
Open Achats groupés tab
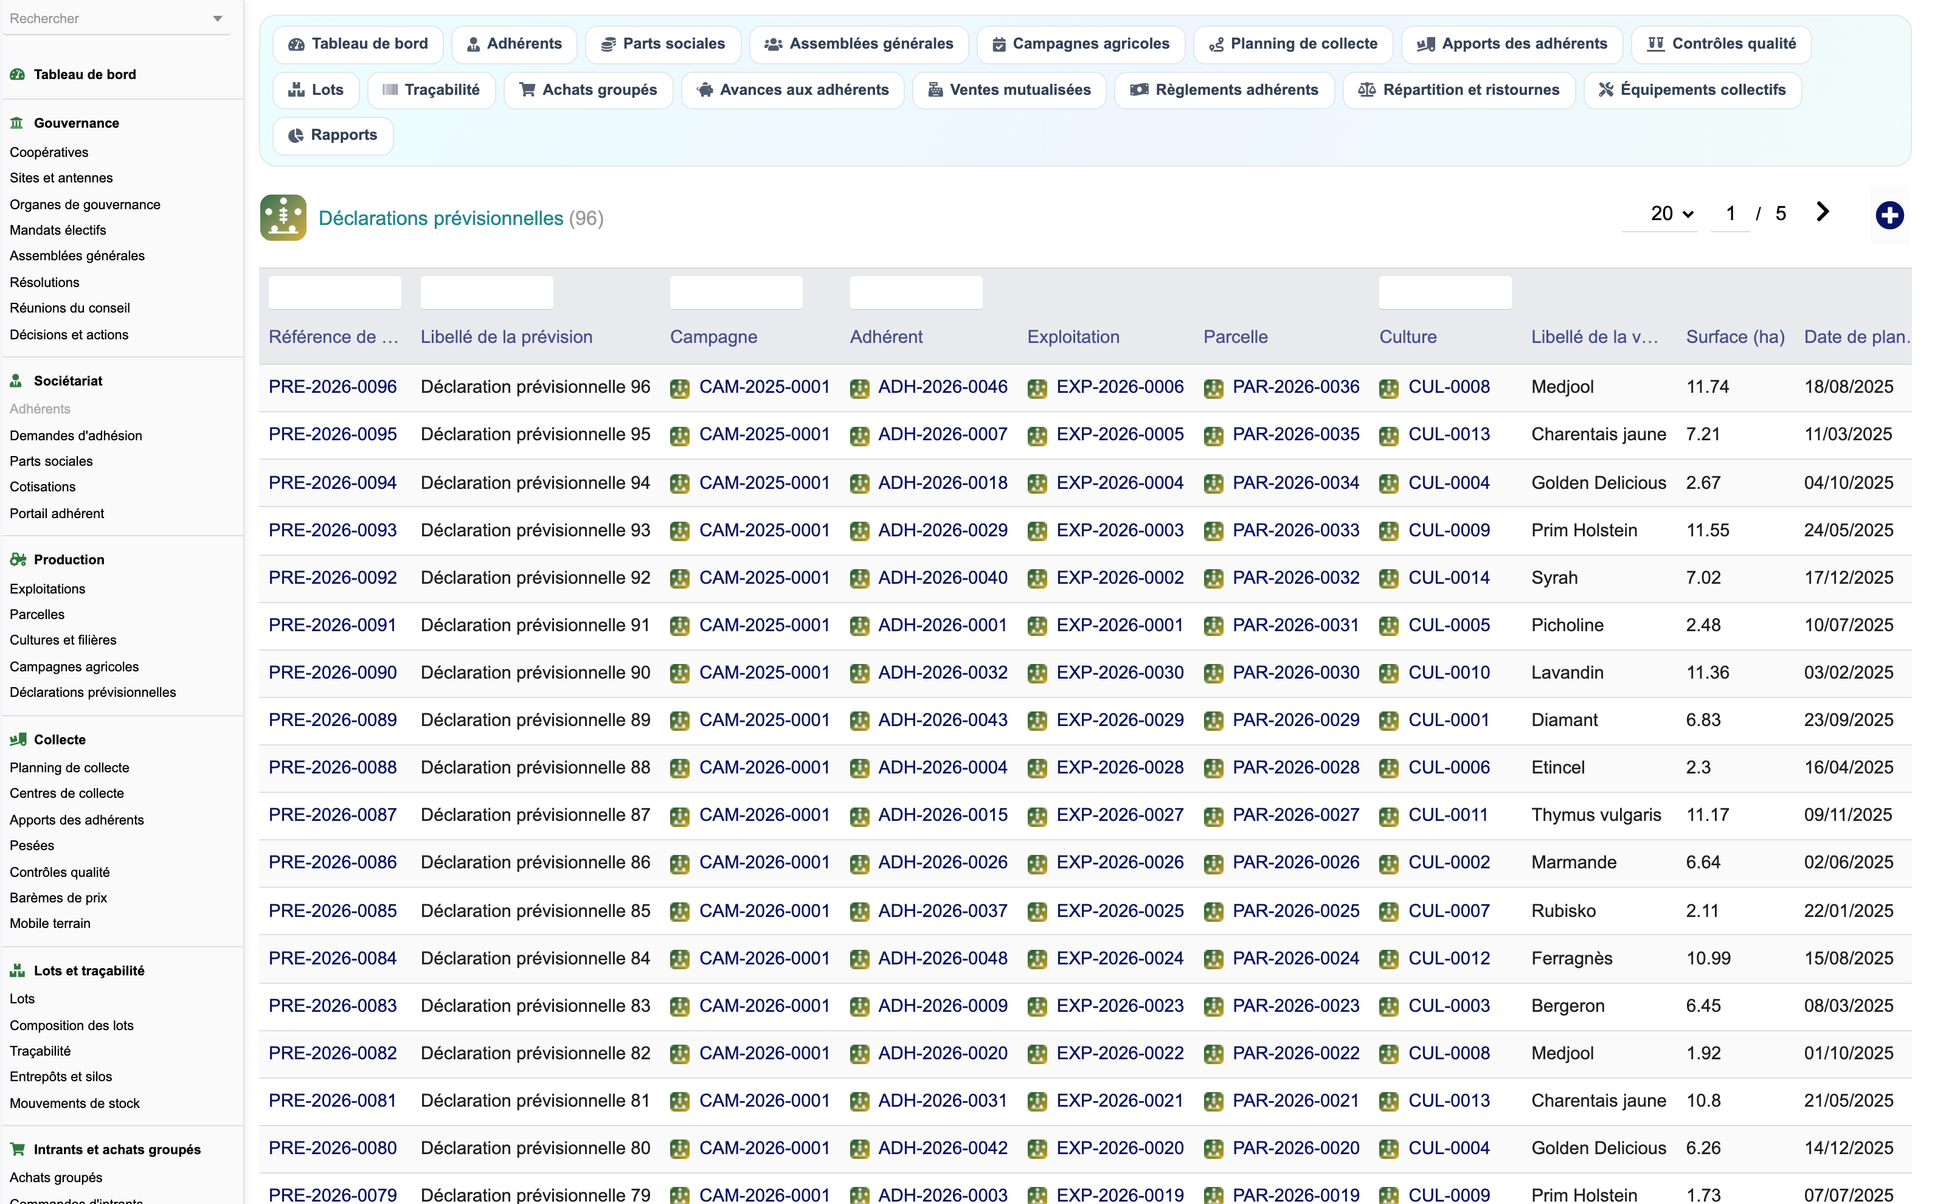tap(588, 90)
